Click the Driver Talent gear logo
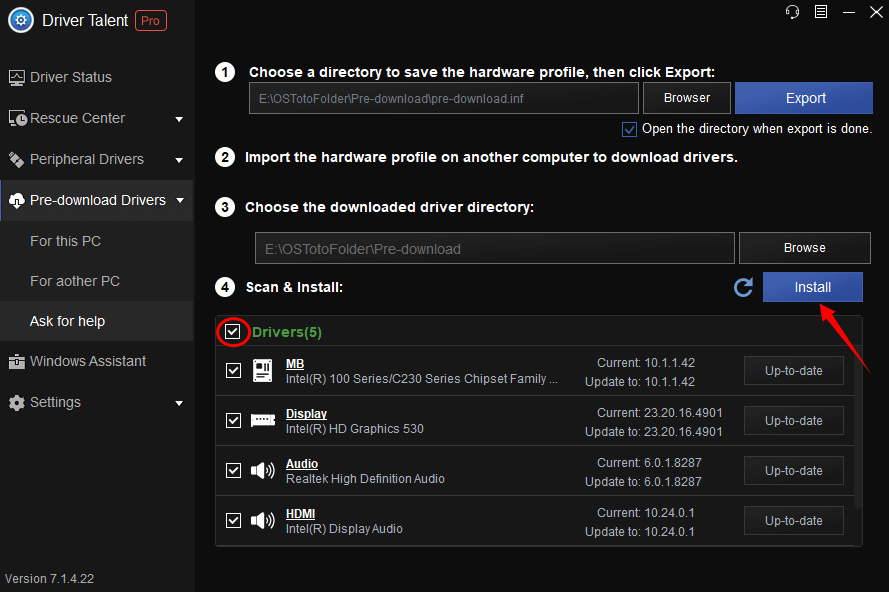The image size is (889, 592). point(21,20)
